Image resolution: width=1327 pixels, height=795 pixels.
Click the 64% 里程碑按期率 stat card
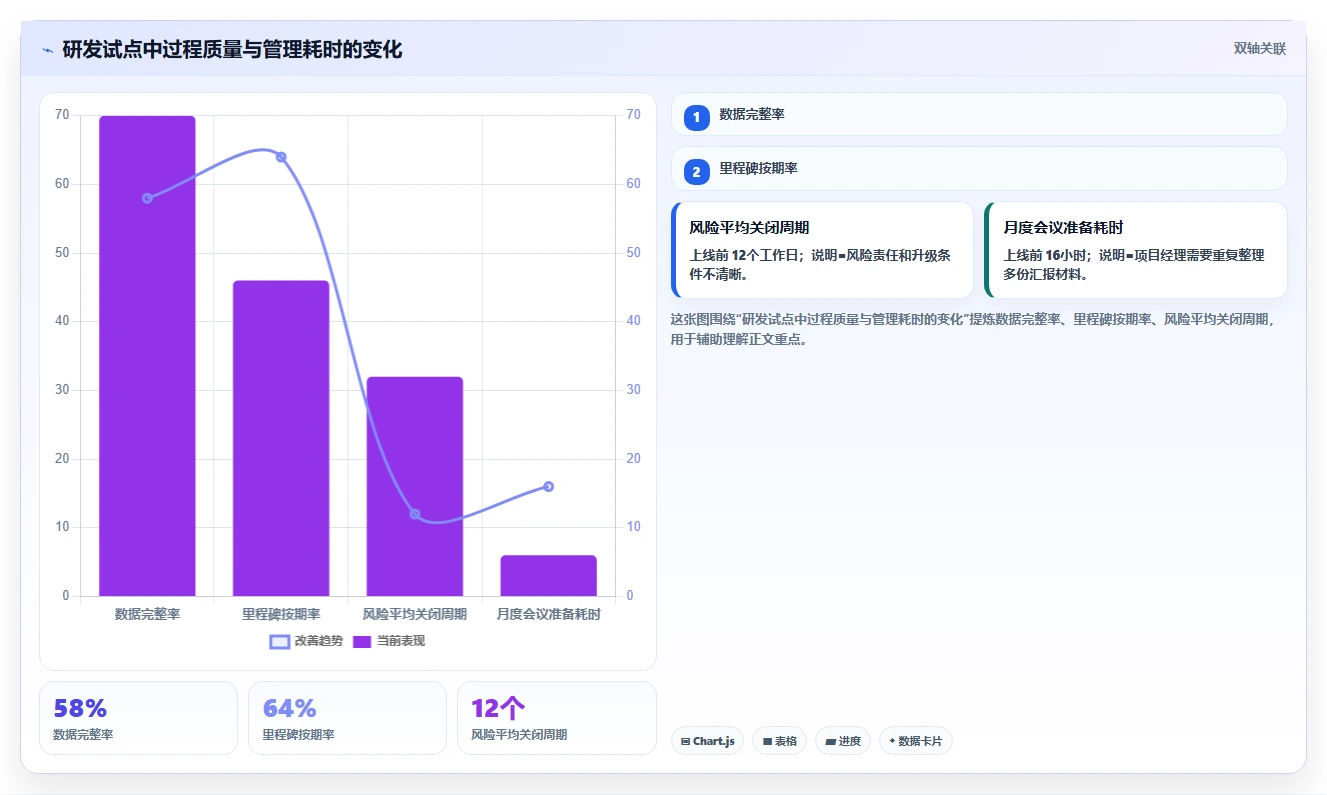347,718
